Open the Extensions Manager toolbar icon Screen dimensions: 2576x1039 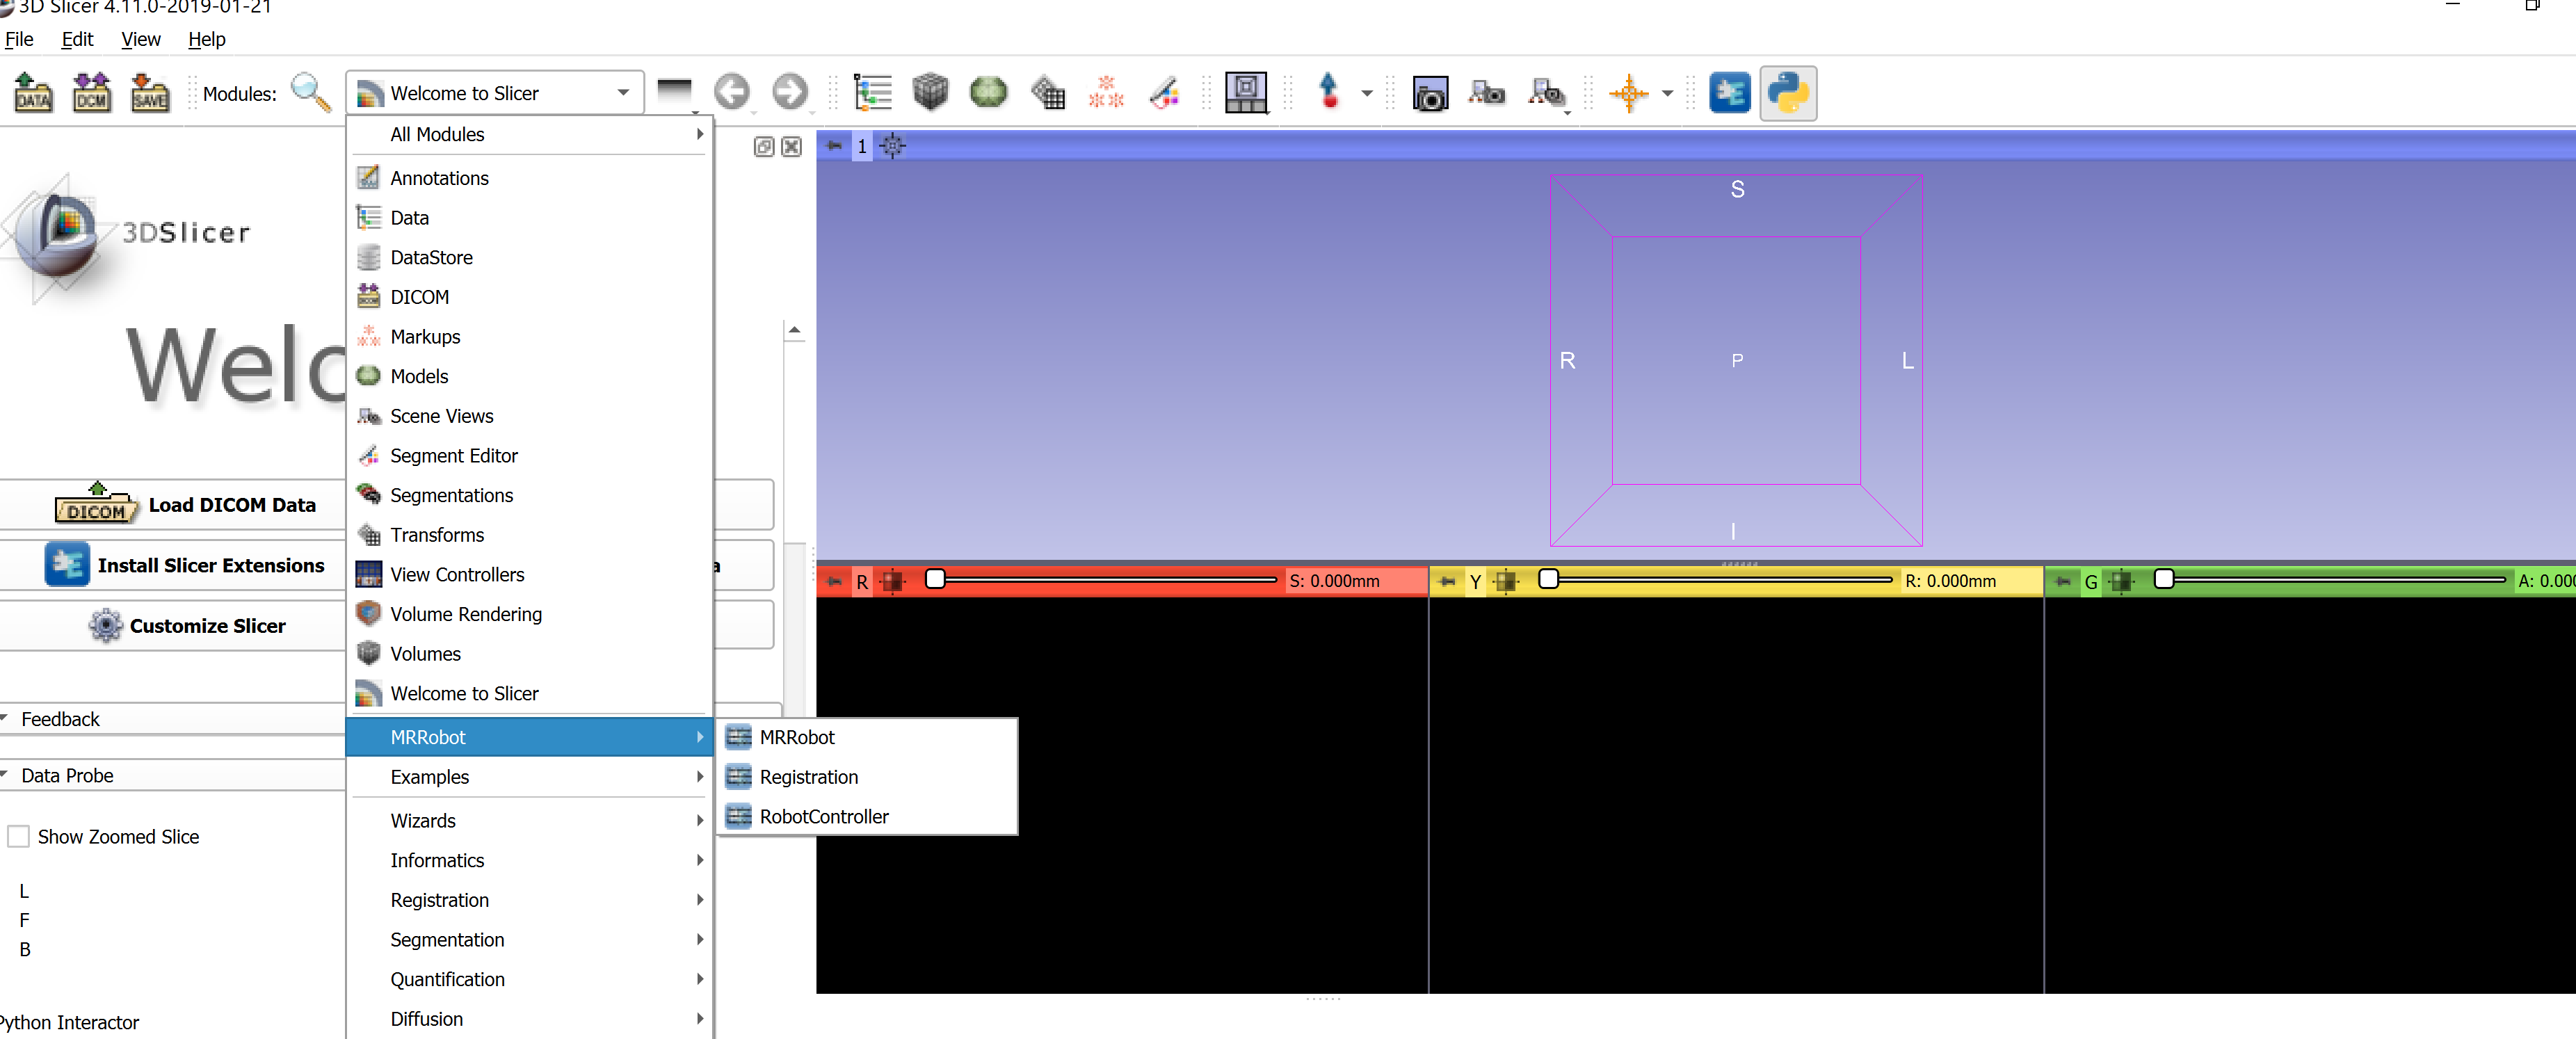point(1729,93)
